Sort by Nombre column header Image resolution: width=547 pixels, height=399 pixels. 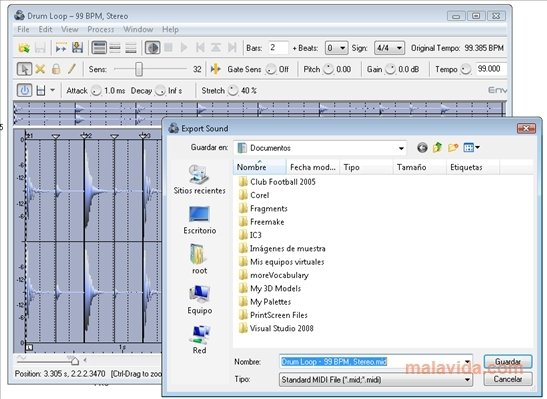pyautogui.click(x=260, y=167)
